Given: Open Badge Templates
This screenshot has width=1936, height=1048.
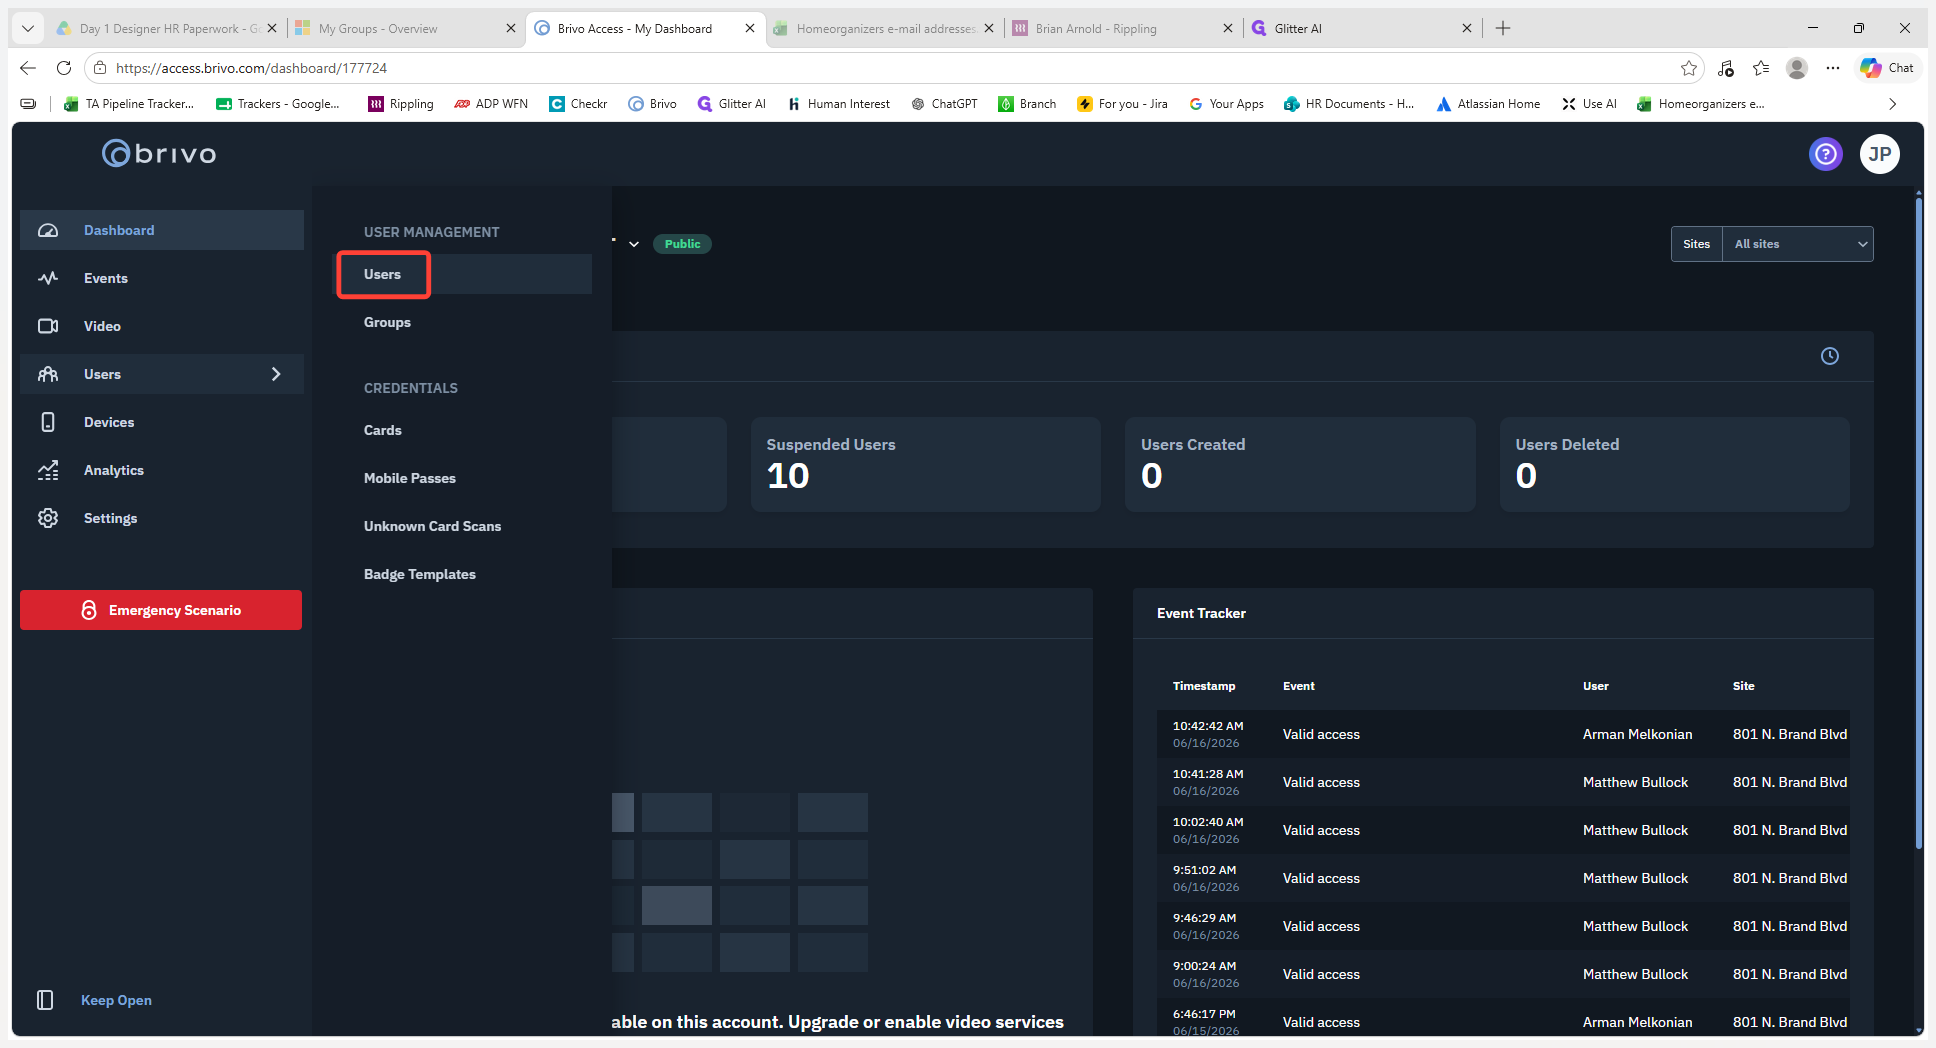Looking at the screenshot, I should (x=420, y=574).
